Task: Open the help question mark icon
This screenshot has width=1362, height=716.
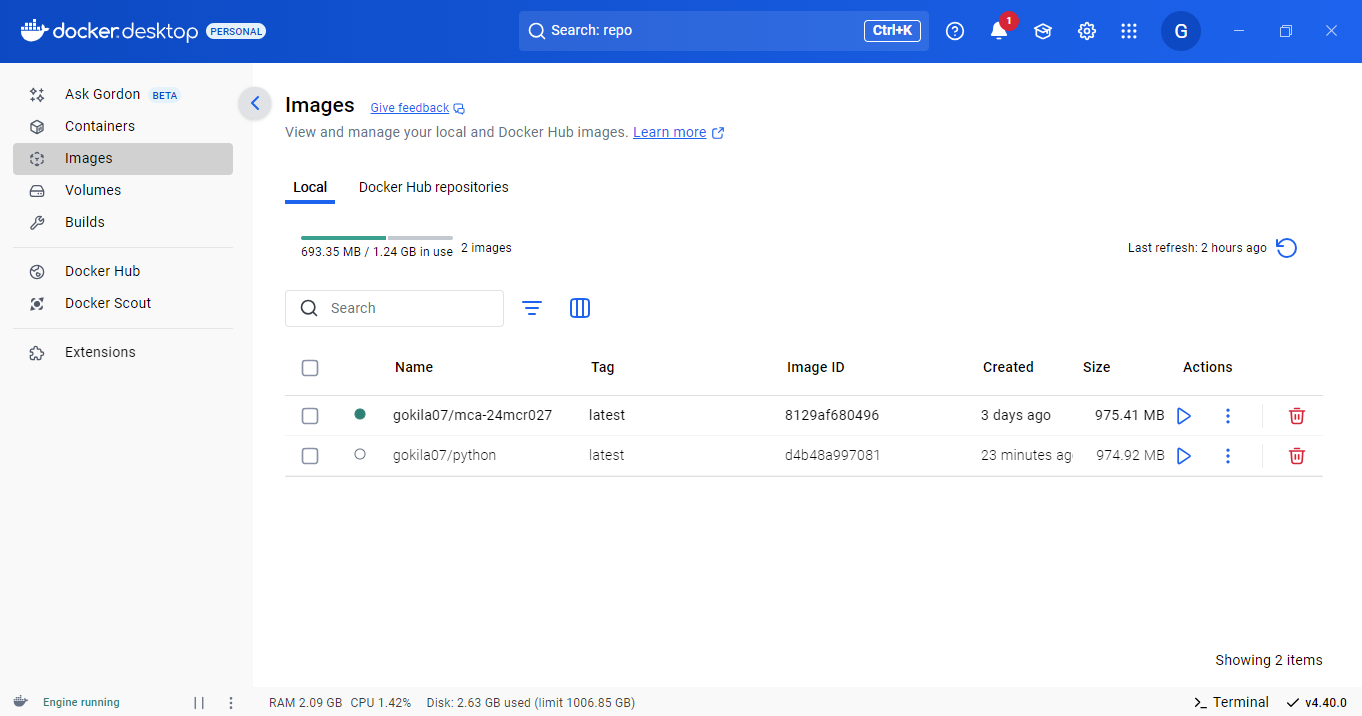Action: 955,31
